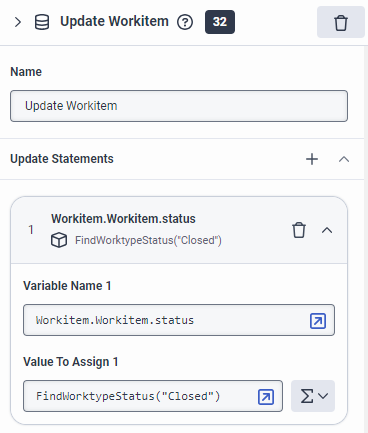This screenshot has width=368, height=433.
Task: Click the Value To Assign 1 label
Action: coord(71,362)
